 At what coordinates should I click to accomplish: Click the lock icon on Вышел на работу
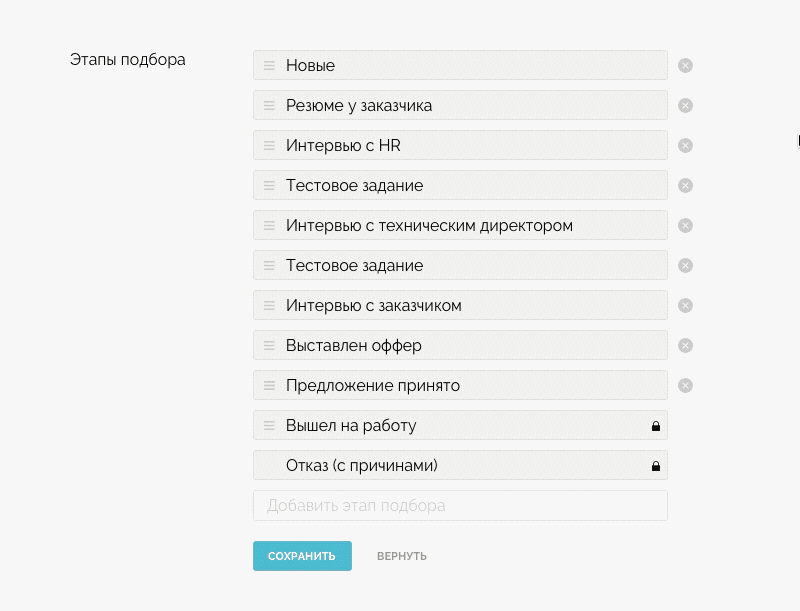click(x=656, y=425)
